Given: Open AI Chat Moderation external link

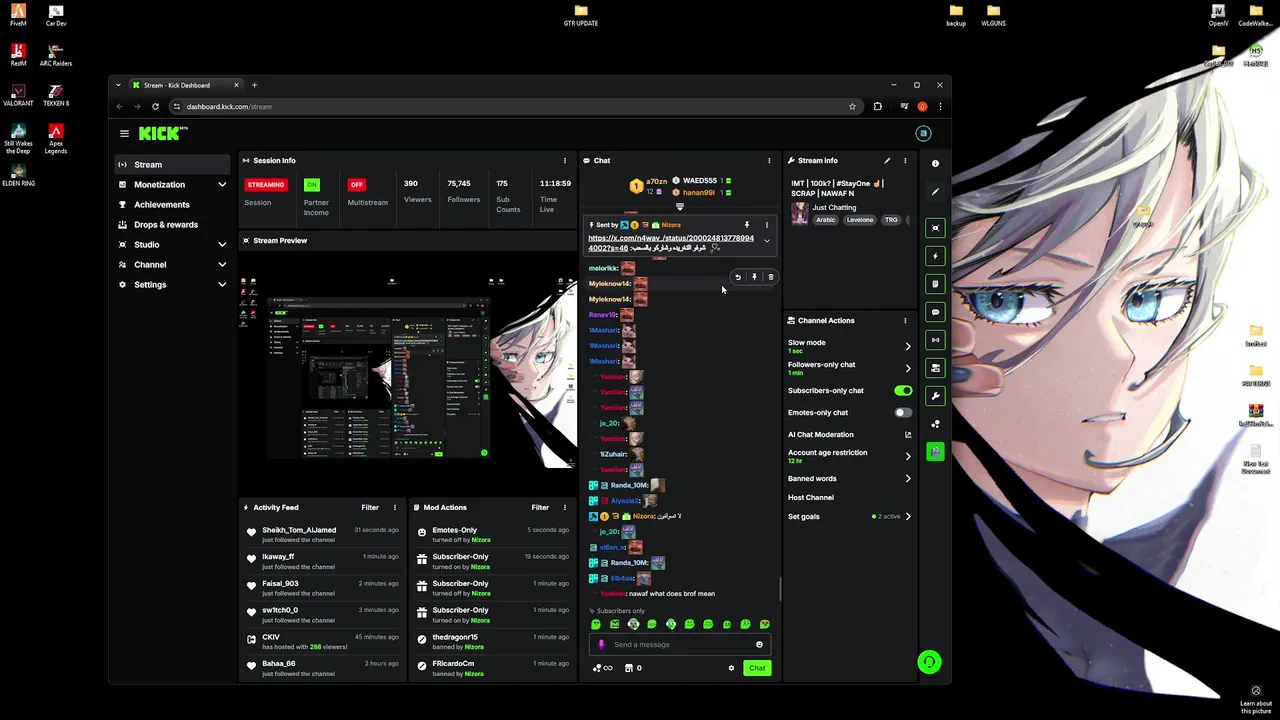Looking at the screenshot, I should tap(908, 435).
